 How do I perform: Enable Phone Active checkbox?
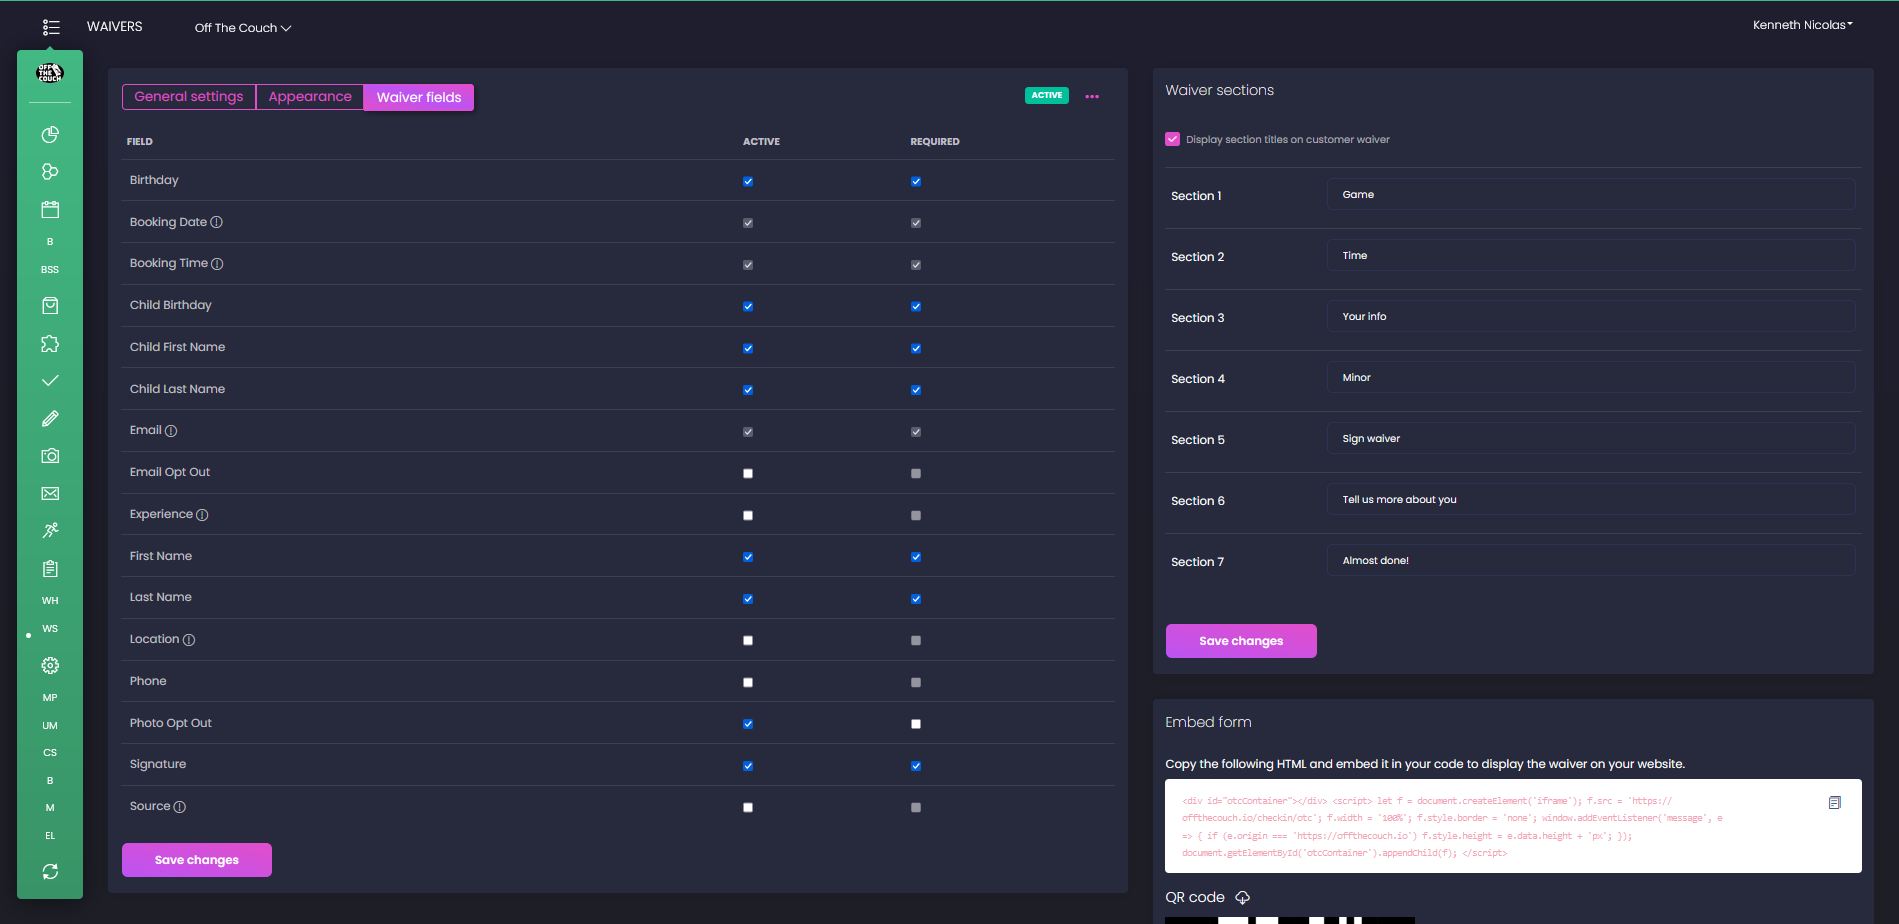pyautogui.click(x=748, y=682)
